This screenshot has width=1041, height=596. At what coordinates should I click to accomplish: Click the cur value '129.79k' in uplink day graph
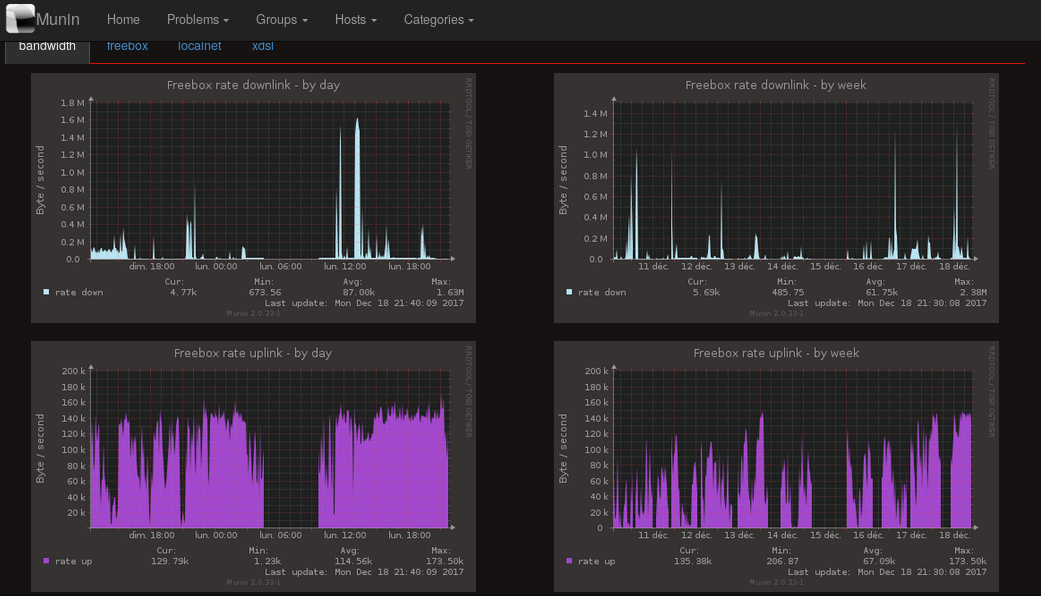coord(169,561)
